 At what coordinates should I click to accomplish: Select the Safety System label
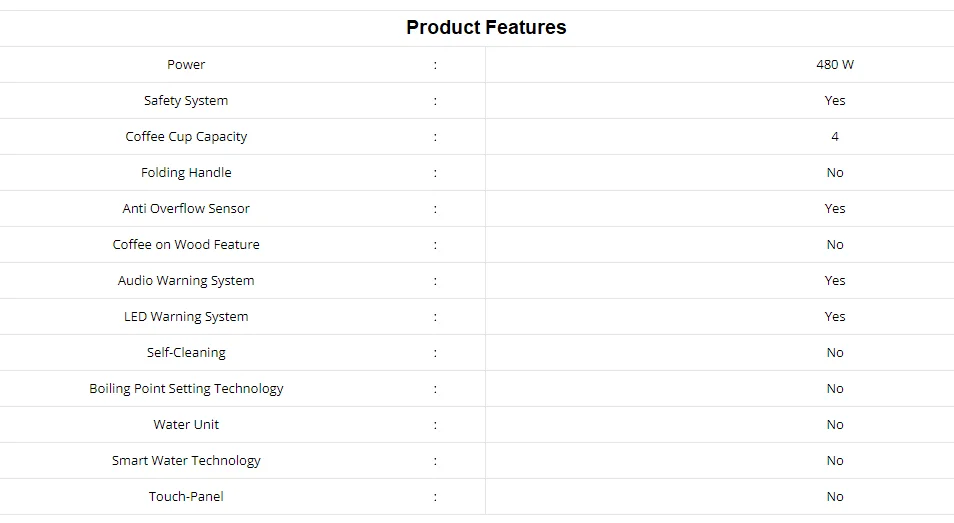pyautogui.click(x=186, y=101)
